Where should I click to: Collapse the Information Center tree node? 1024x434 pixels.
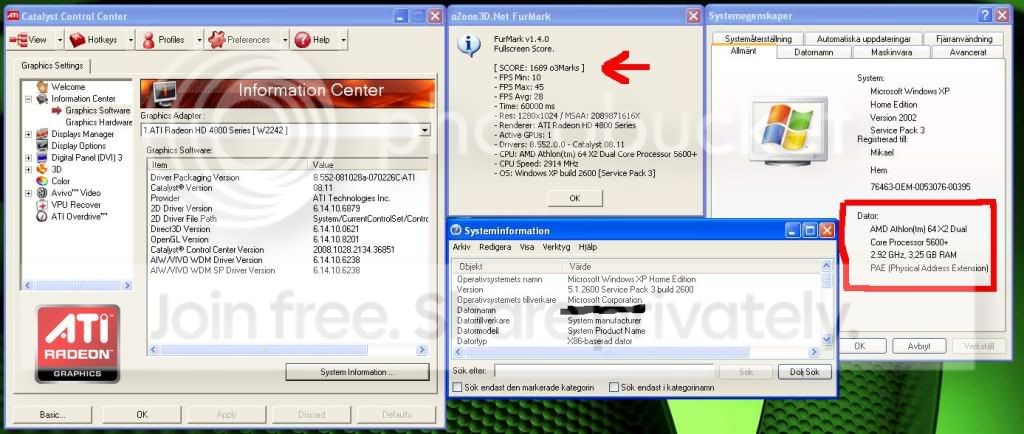[x=28, y=99]
